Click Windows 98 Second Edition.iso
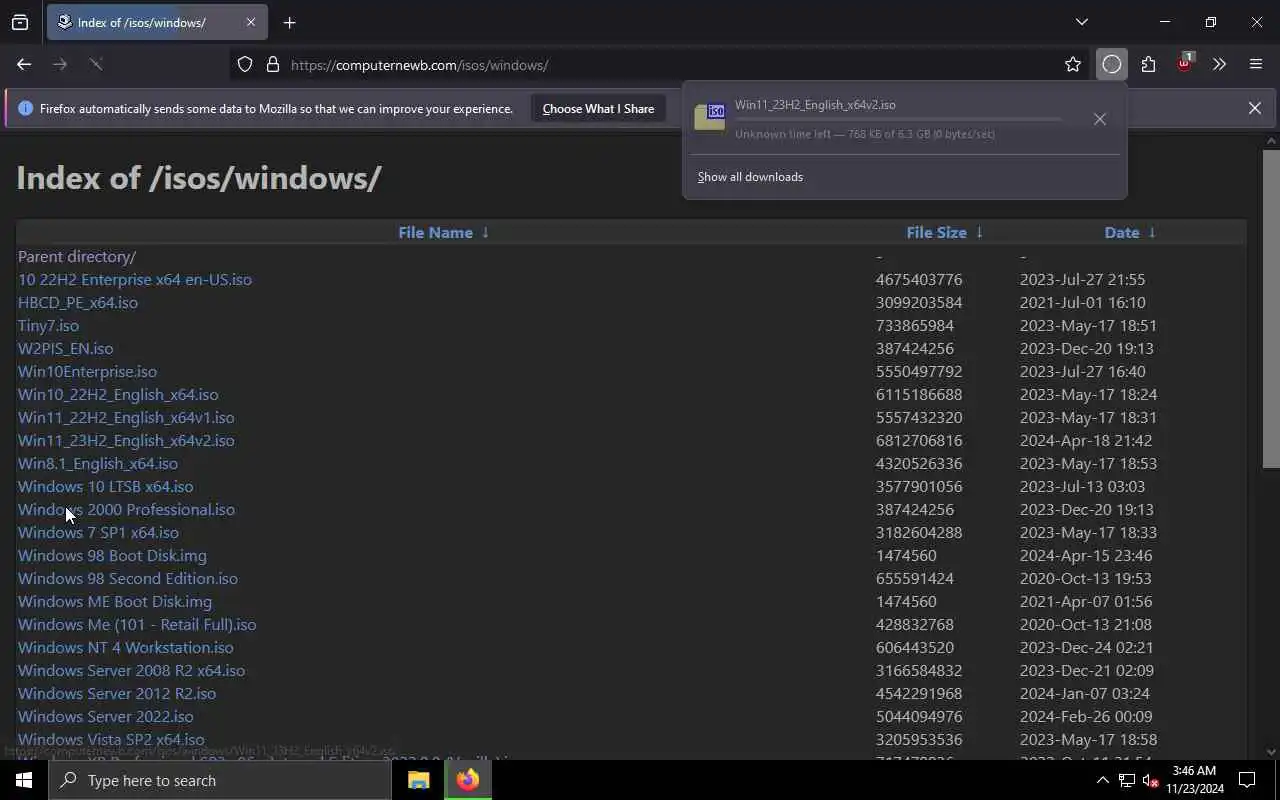1280x800 pixels. pyautogui.click(x=128, y=579)
